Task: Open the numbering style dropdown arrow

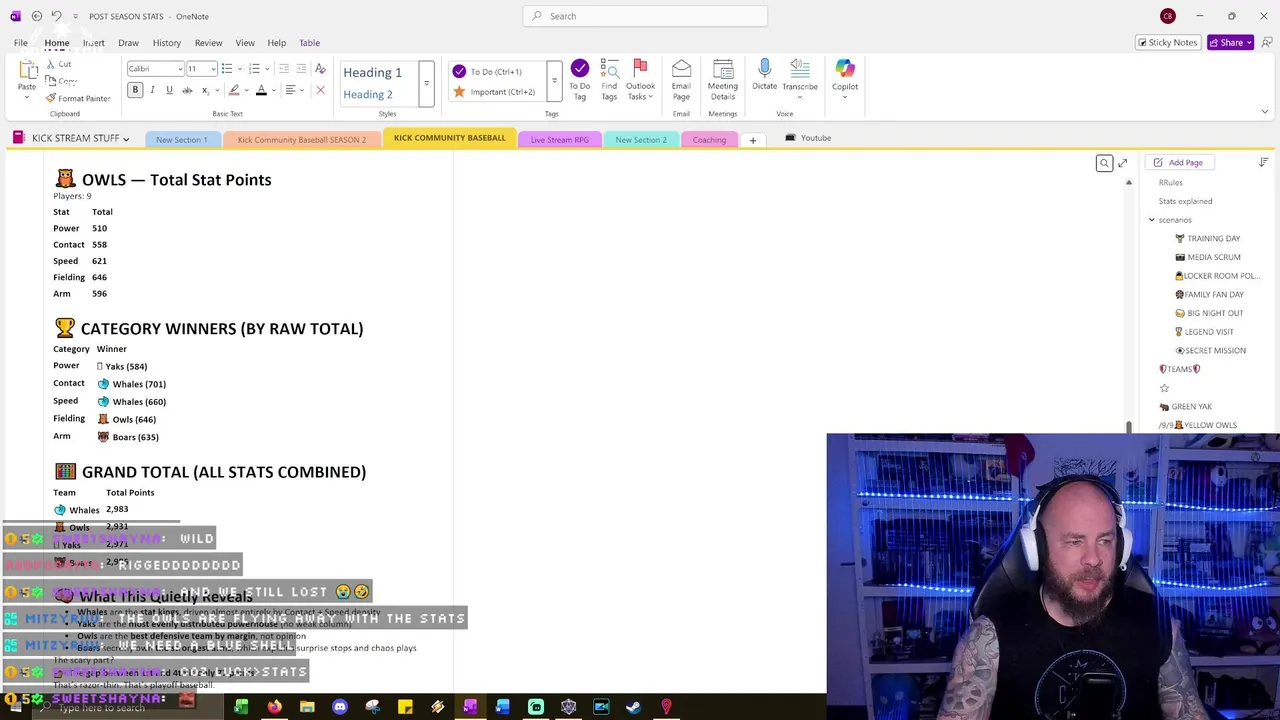Action: point(266,68)
